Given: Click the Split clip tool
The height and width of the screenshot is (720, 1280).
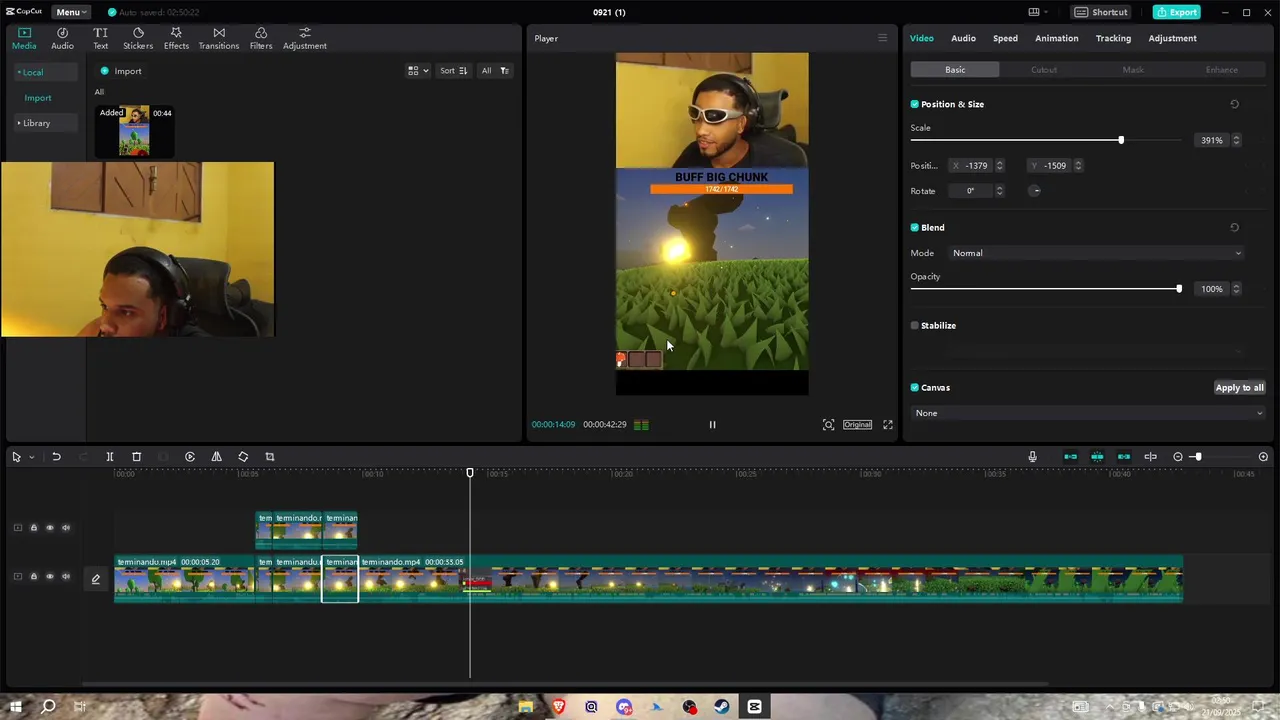Looking at the screenshot, I should (110, 457).
